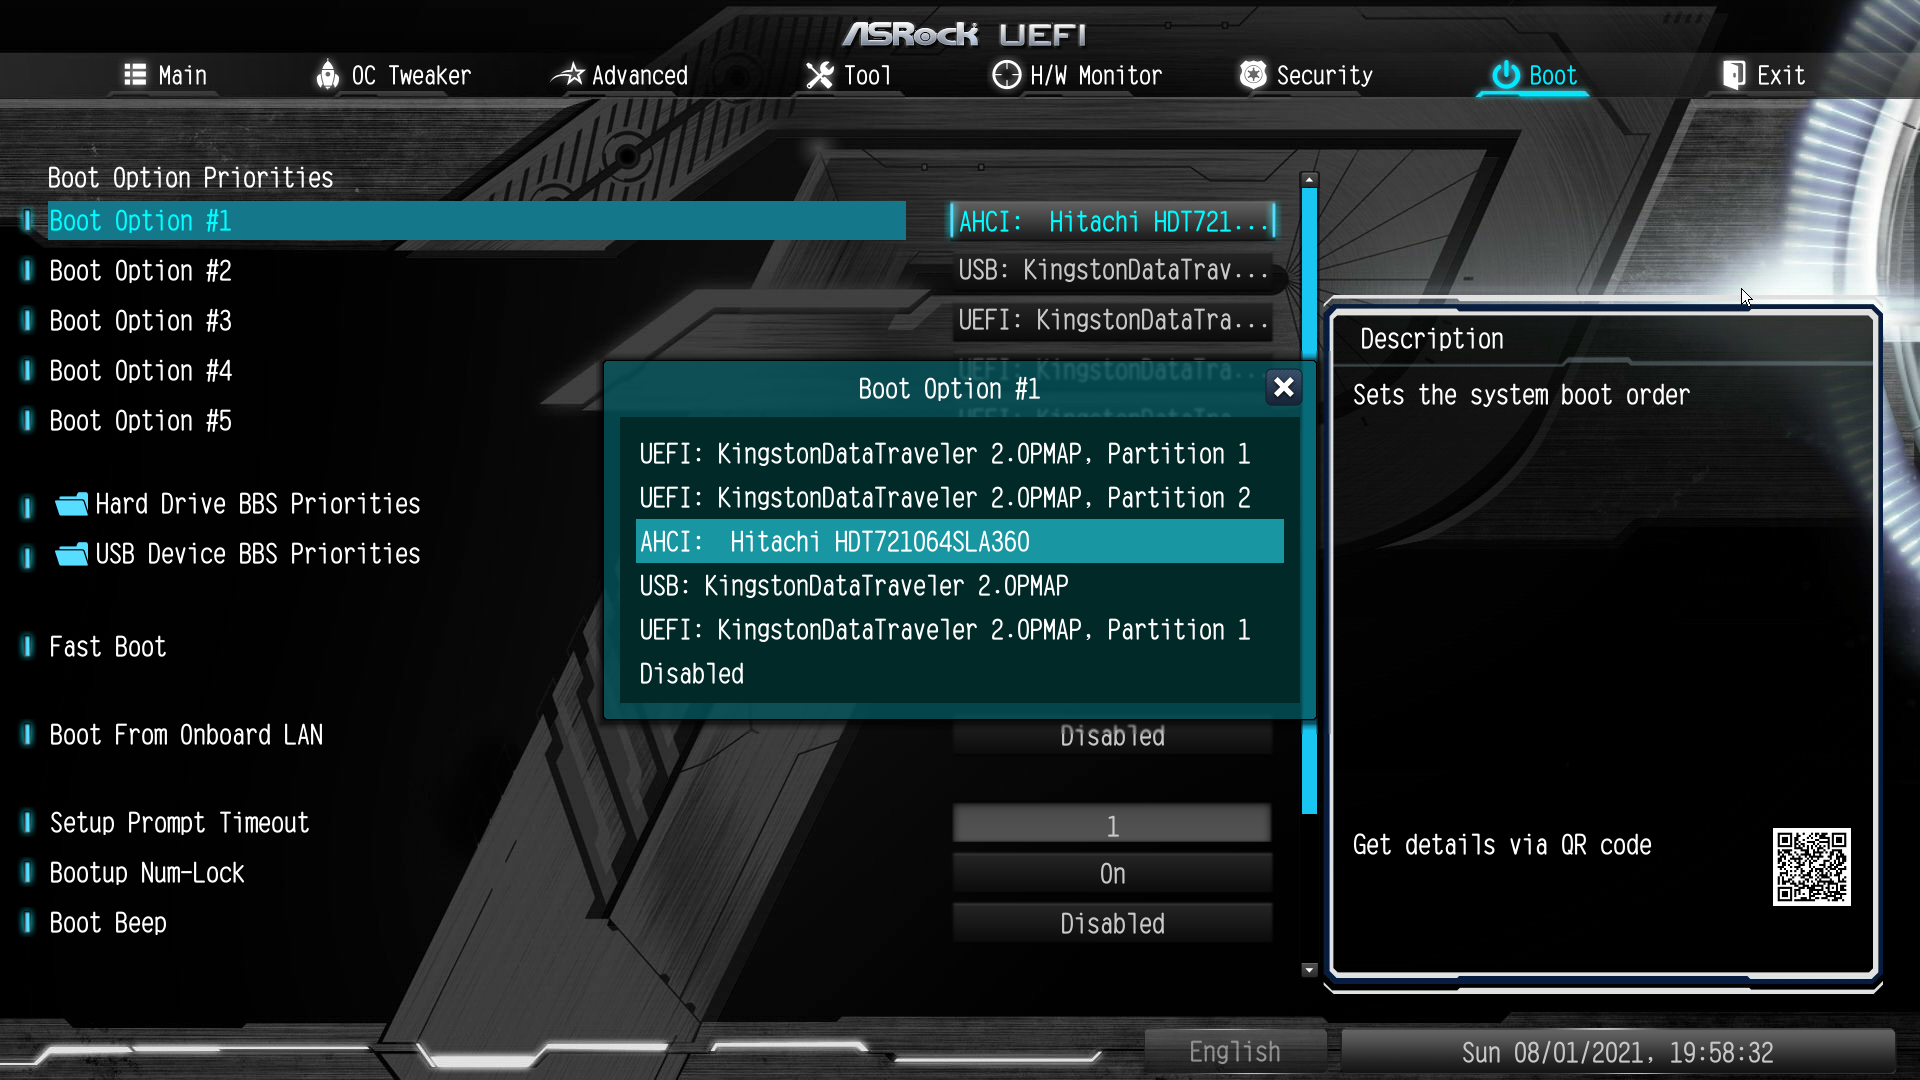
Task: Click USB Device BBS Priorities folder icon
Action: click(71, 554)
